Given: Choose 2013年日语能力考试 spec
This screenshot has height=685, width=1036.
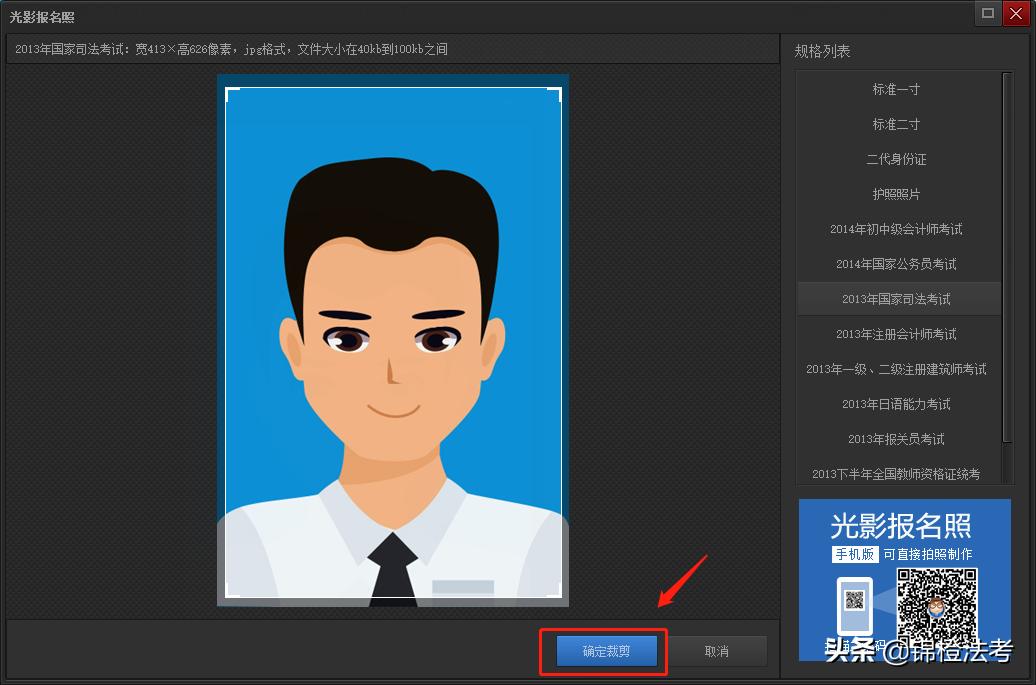Looking at the screenshot, I should (x=897, y=403).
